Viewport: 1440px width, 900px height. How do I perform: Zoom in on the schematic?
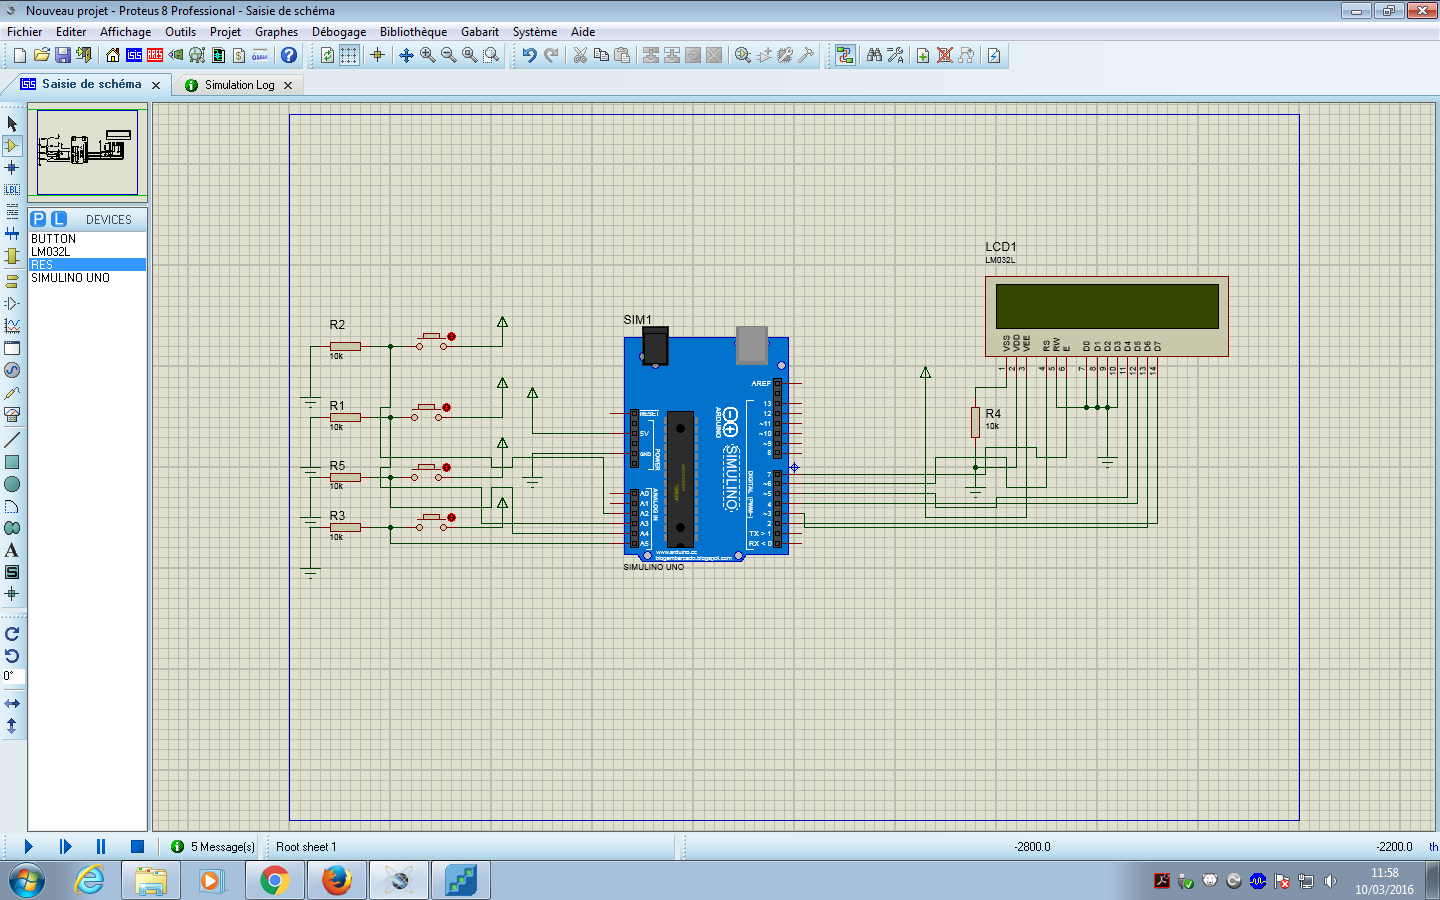point(427,55)
